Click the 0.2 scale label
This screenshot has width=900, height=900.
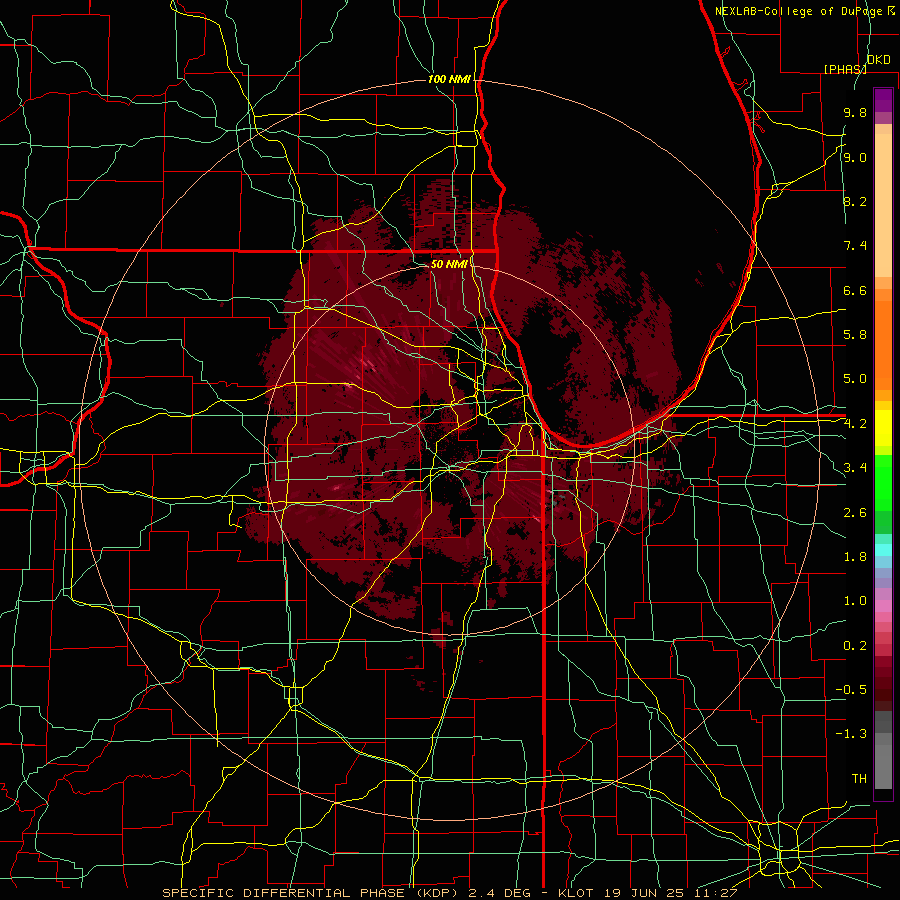[855, 646]
